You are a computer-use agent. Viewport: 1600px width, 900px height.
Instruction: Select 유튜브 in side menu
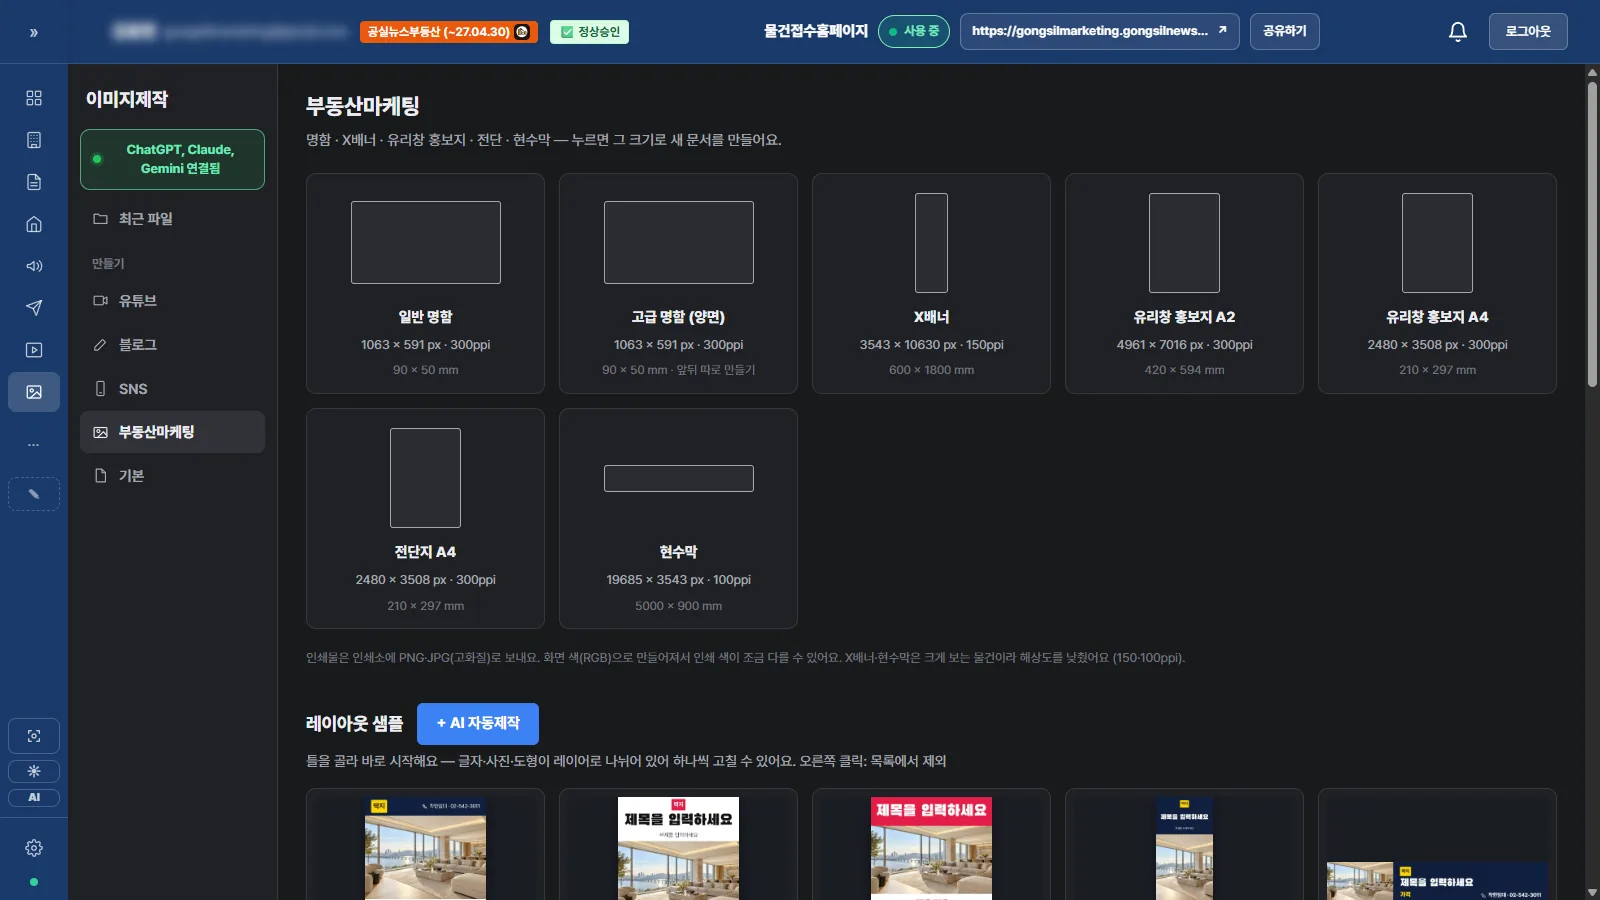[x=172, y=301]
